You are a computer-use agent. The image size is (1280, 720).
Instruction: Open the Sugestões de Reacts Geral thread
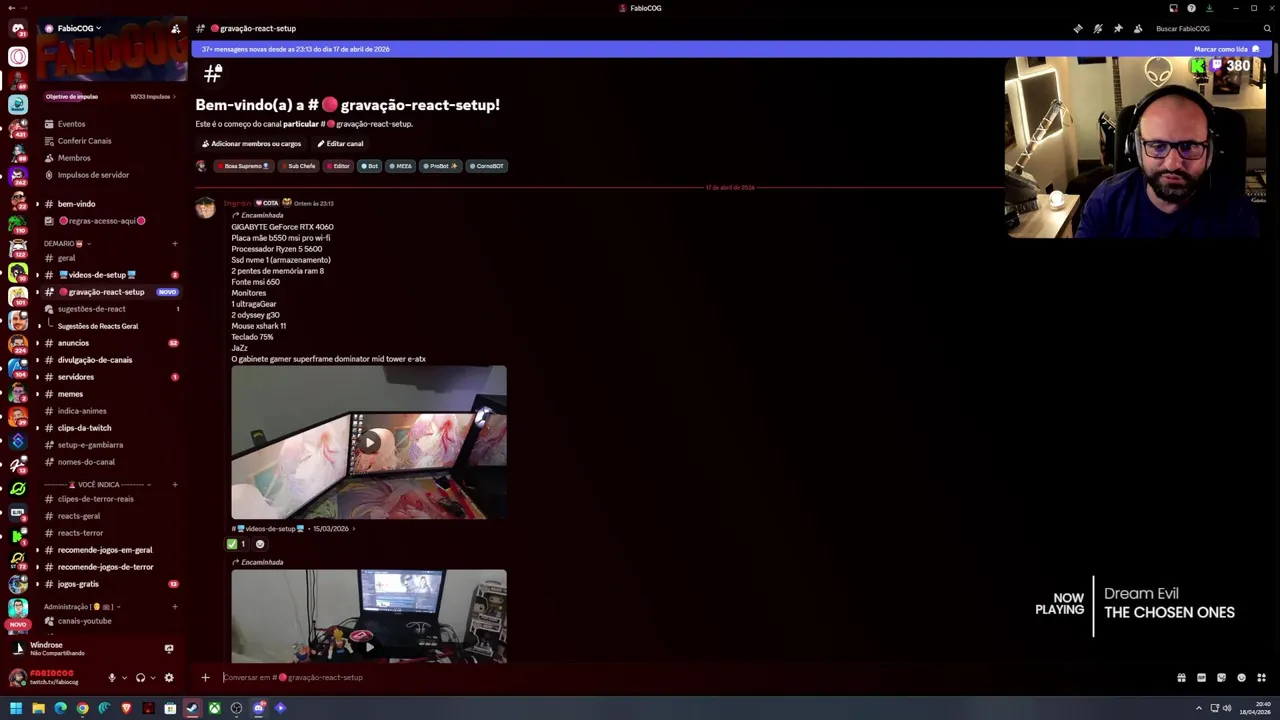click(x=98, y=326)
